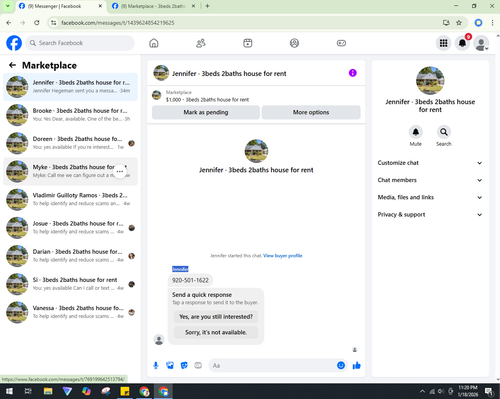Open the notifications bell icon

462,43
